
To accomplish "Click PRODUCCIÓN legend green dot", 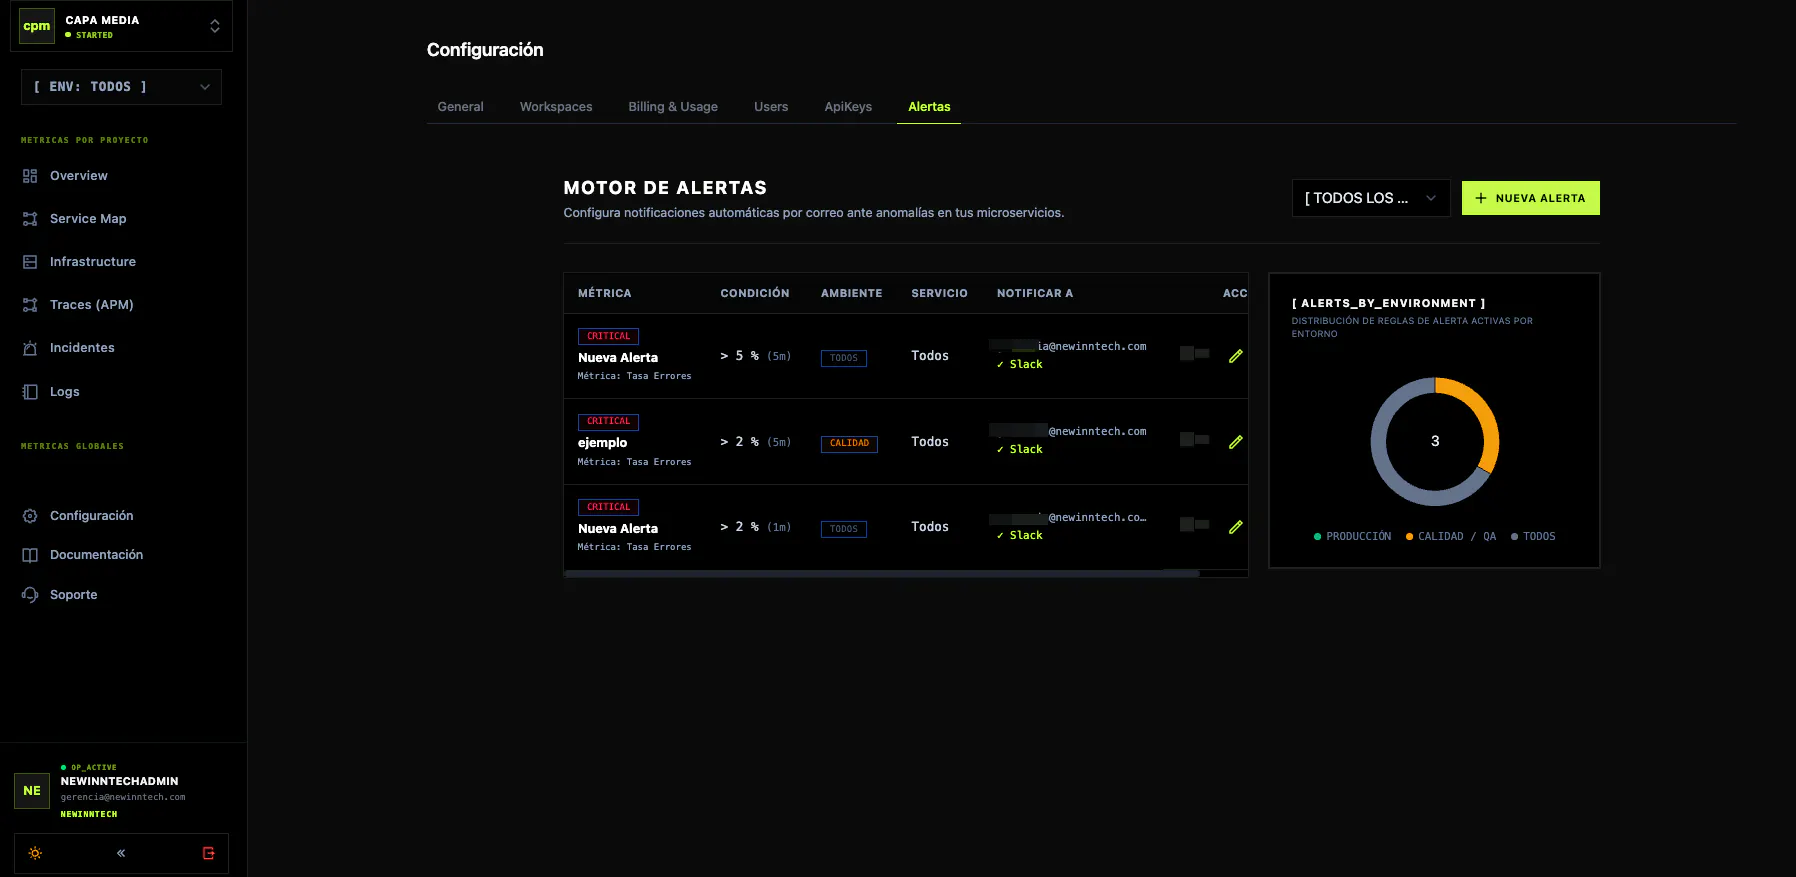I will (x=1318, y=537).
